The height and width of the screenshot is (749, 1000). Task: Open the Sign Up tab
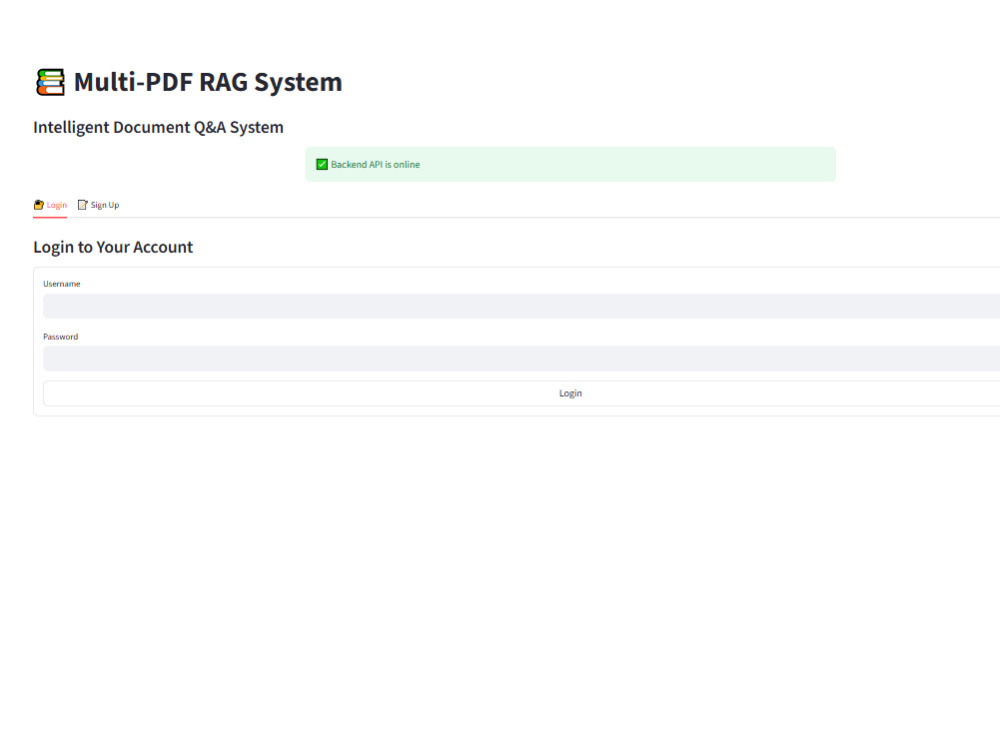[98, 205]
